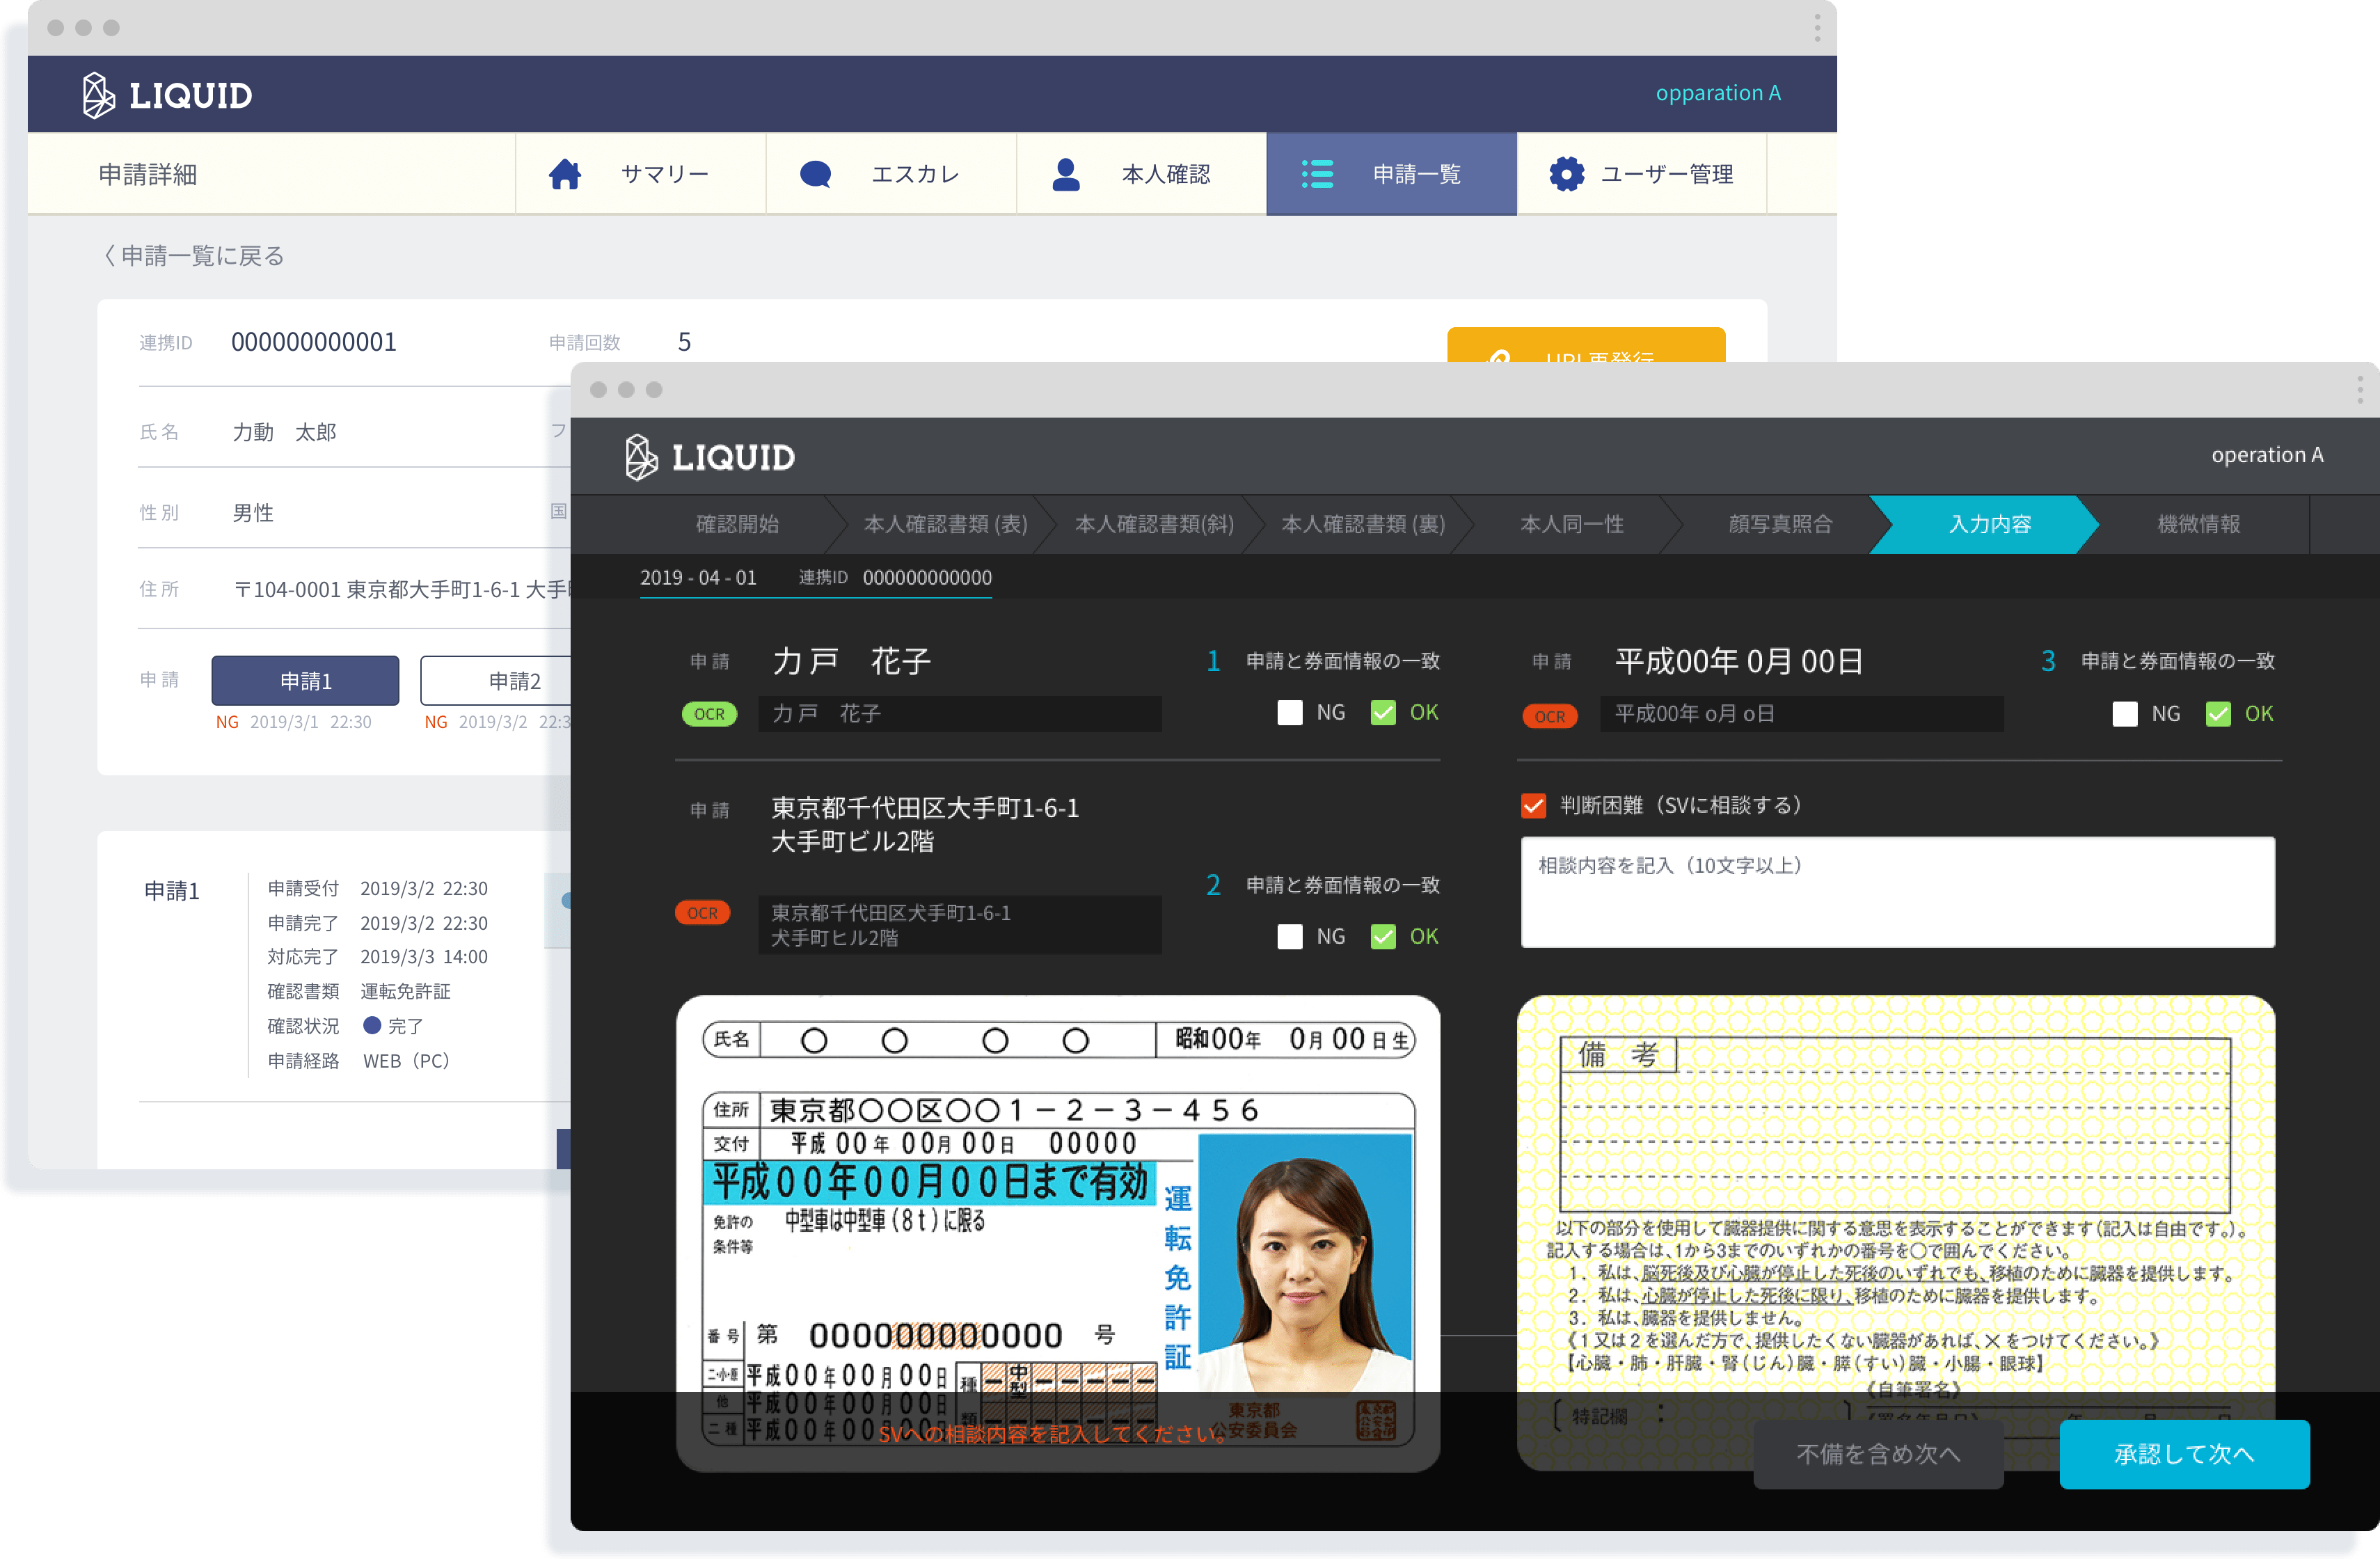Go to the 顔写真照合 step

(1780, 524)
